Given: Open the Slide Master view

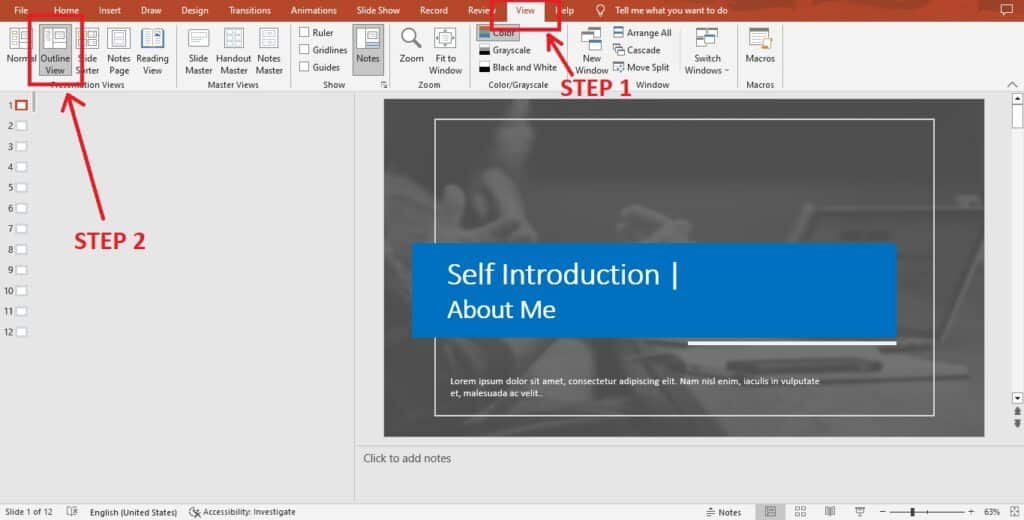Looking at the screenshot, I should coord(199,52).
